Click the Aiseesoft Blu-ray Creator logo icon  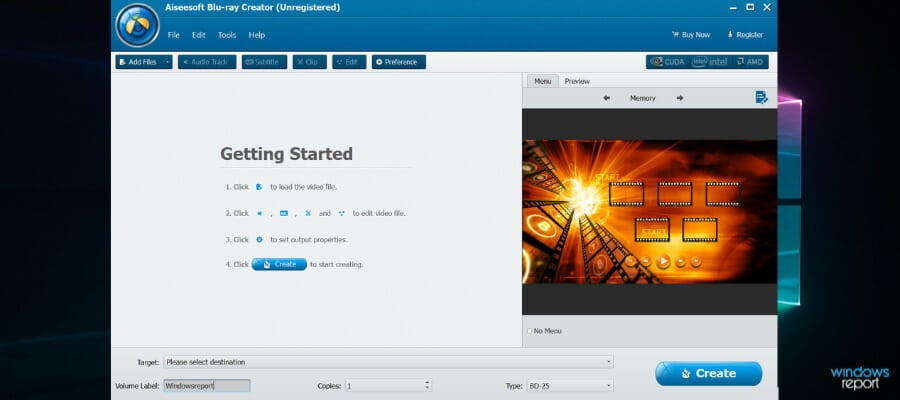coord(137,25)
